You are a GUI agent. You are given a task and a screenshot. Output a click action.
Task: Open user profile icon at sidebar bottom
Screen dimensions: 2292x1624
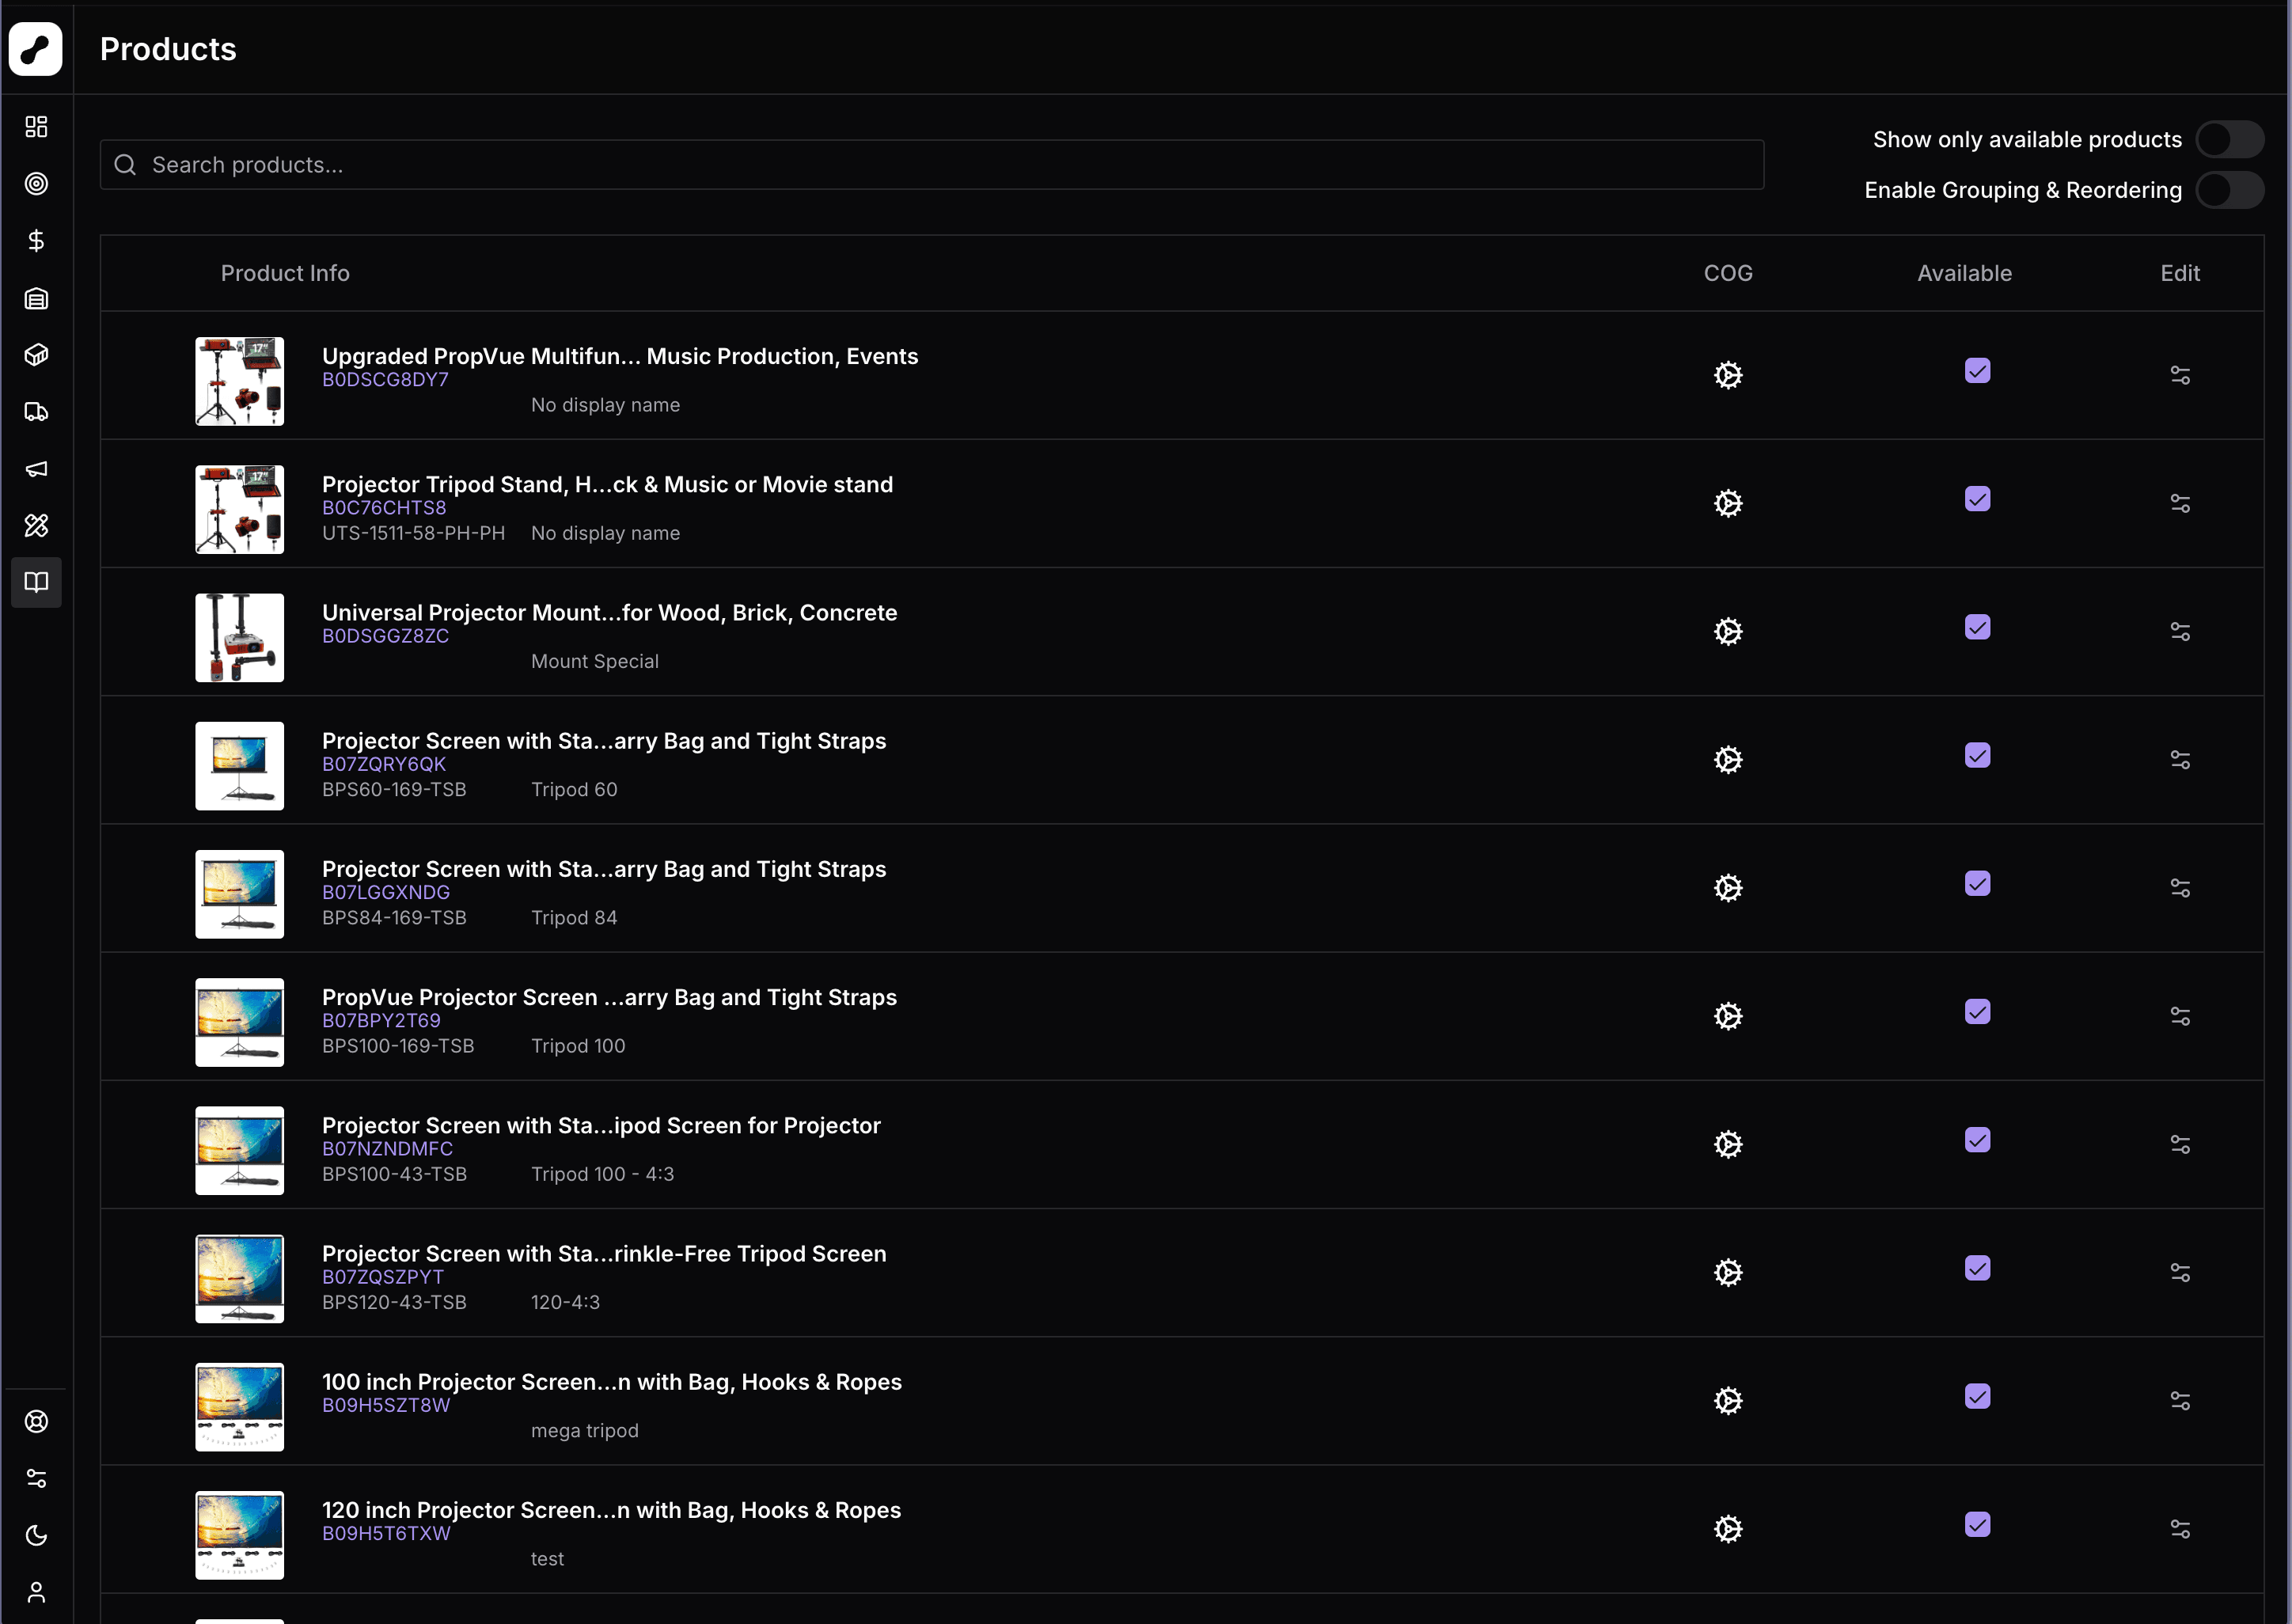click(x=36, y=1591)
